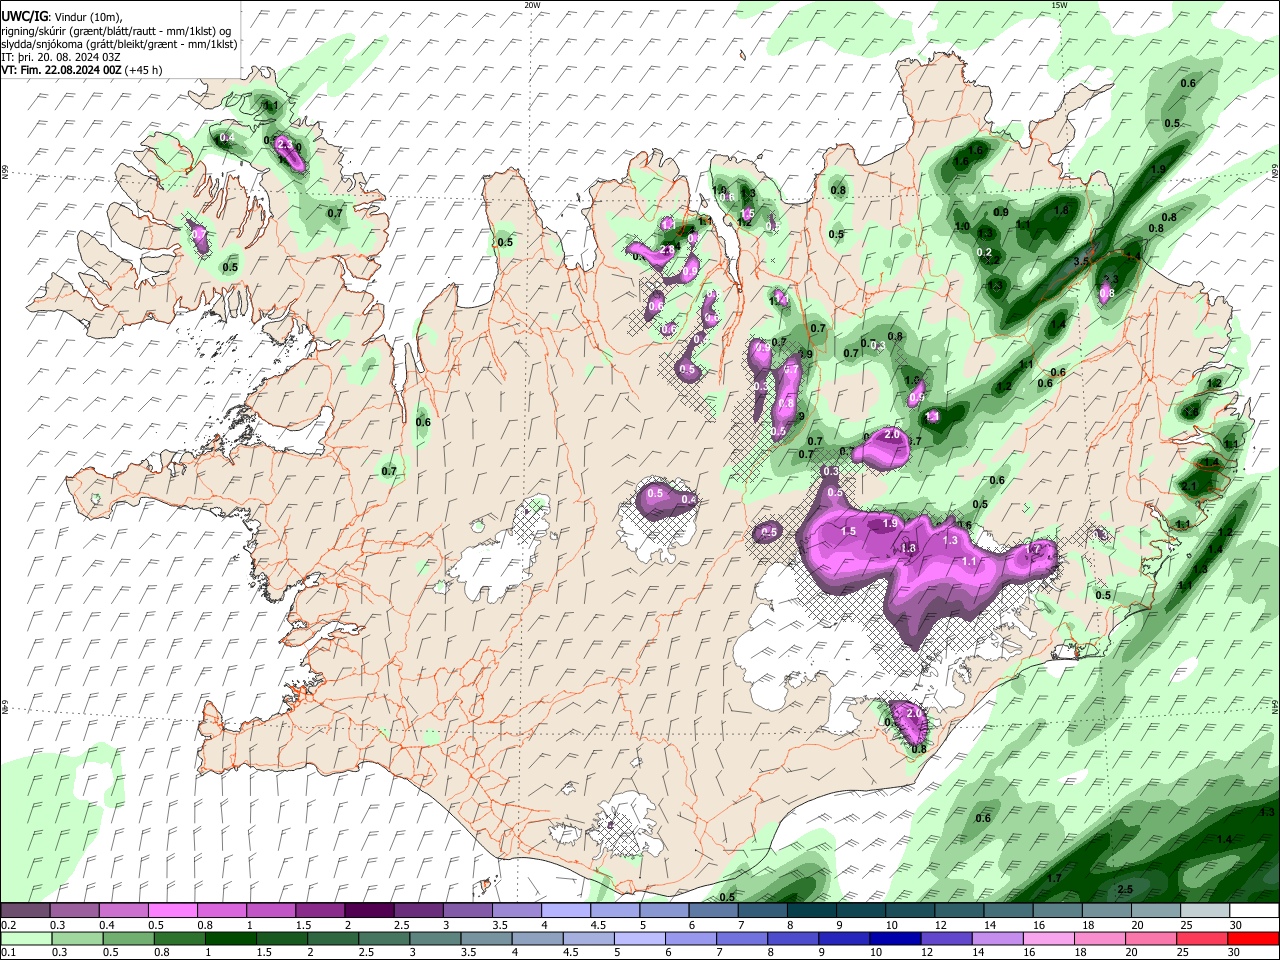This screenshot has width=1280, height=960.
Task: Select pure red rain swatch after 30
Action: click(x=1254, y=939)
